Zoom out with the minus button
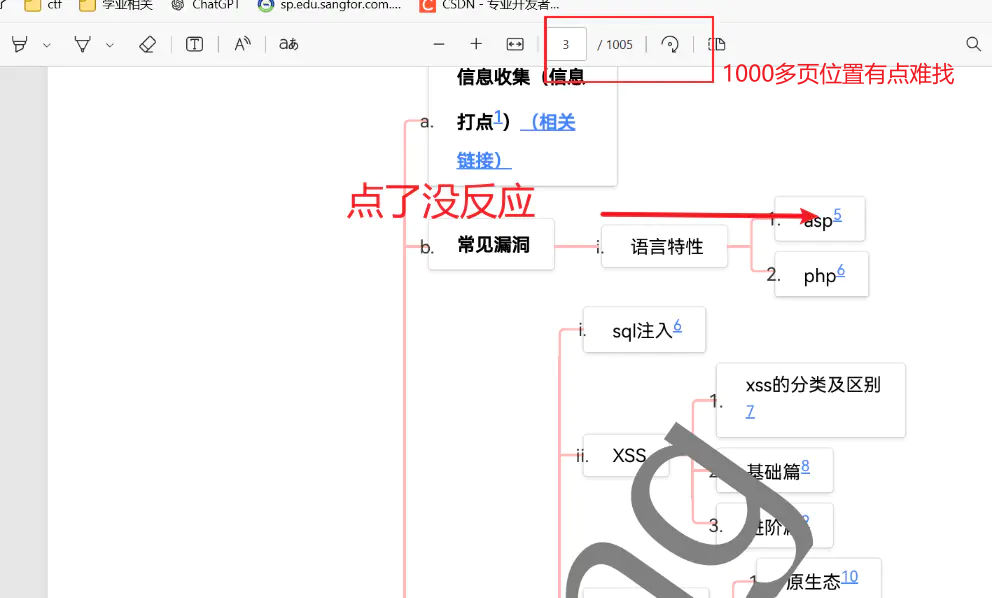Viewport: 992px width, 598px height. [x=438, y=44]
